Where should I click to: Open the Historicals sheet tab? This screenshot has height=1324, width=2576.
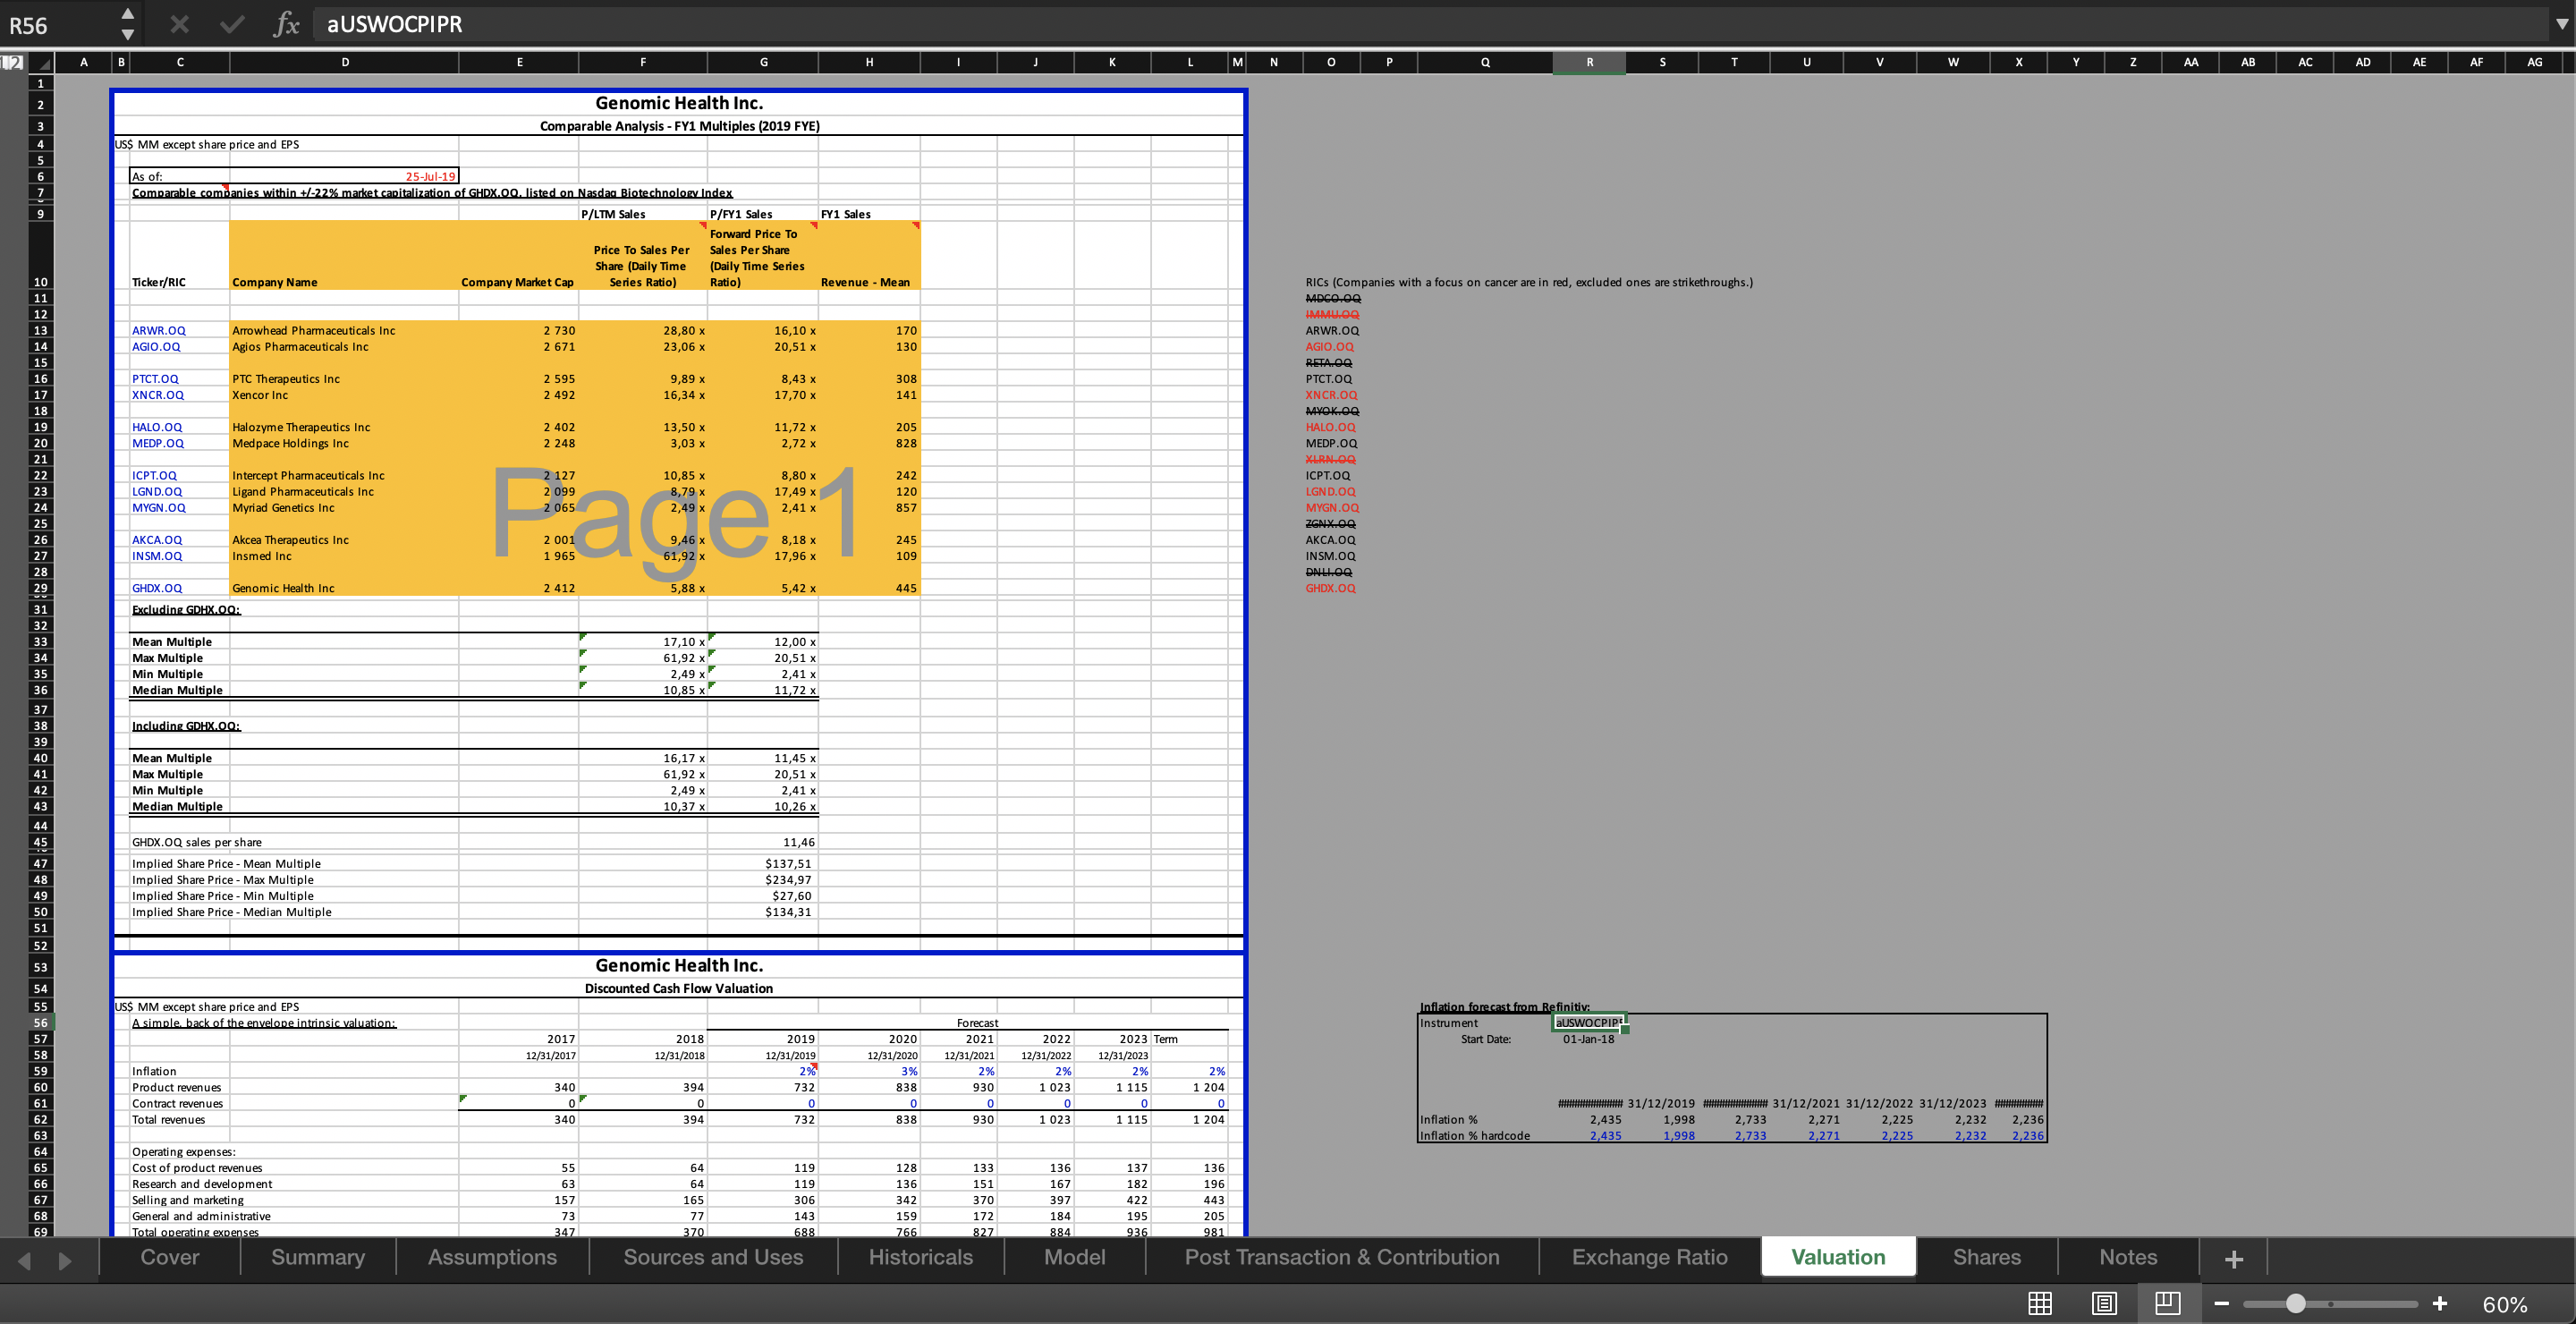click(x=920, y=1257)
